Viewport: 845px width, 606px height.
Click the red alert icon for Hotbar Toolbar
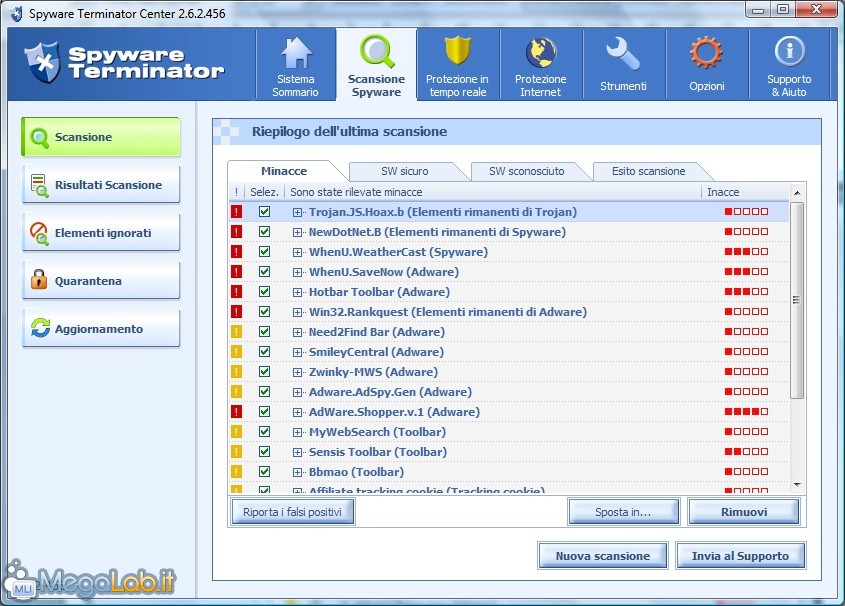[236, 291]
